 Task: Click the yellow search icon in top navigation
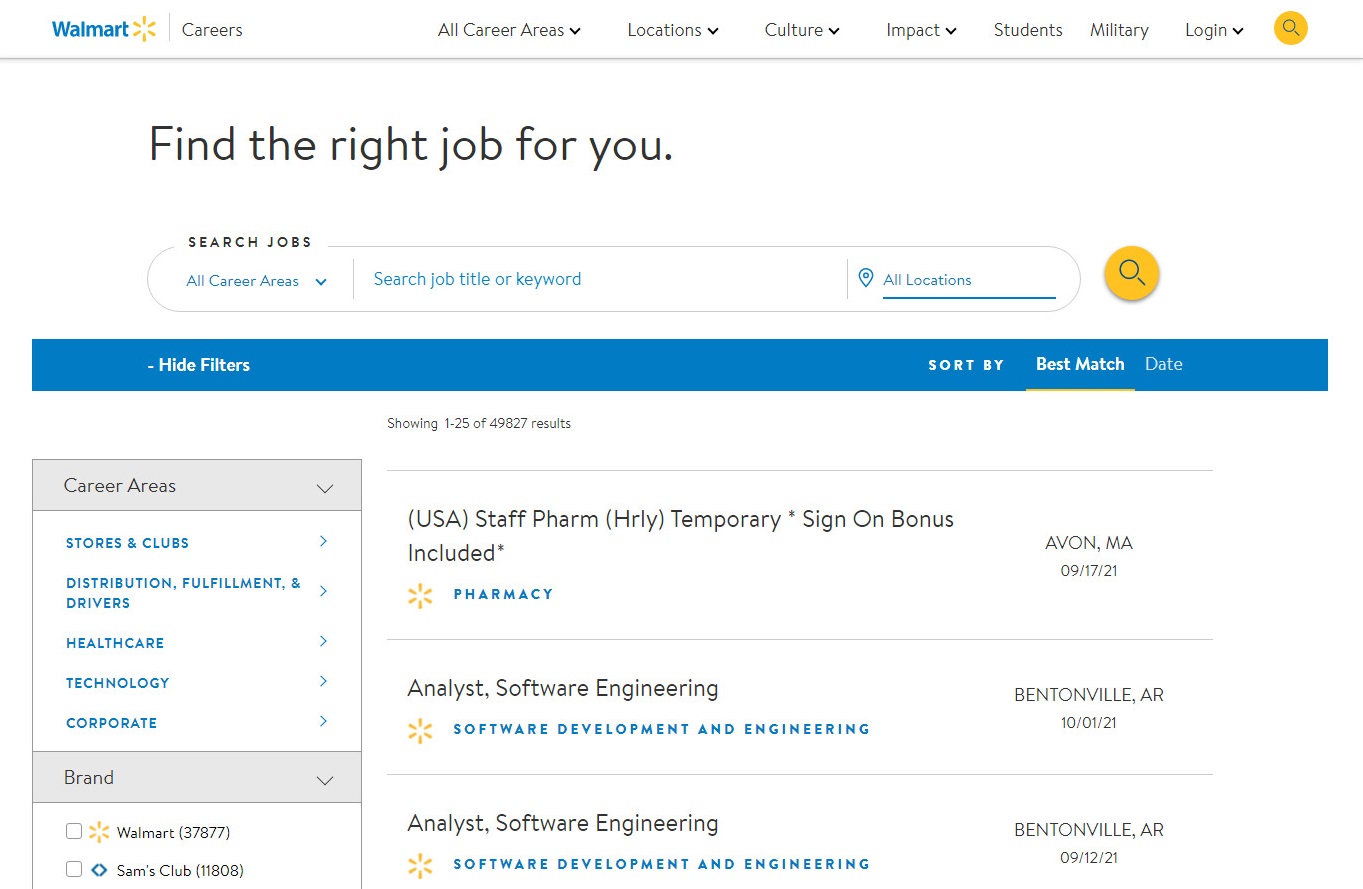pyautogui.click(x=1290, y=28)
